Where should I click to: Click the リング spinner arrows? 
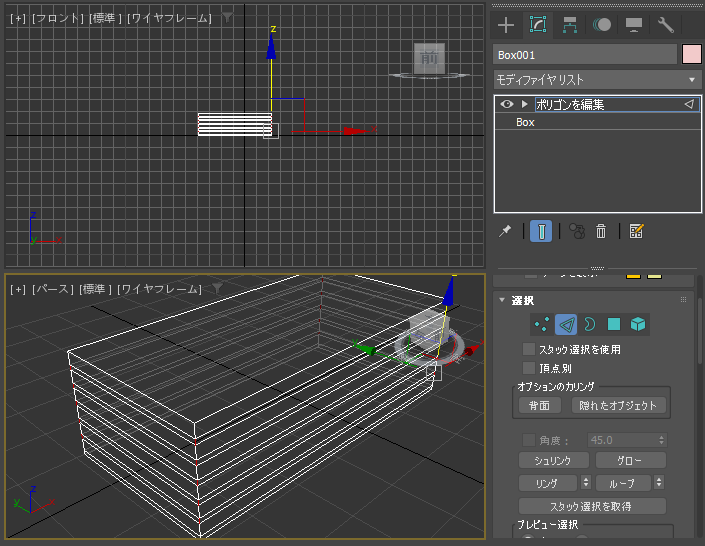point(586,483)
